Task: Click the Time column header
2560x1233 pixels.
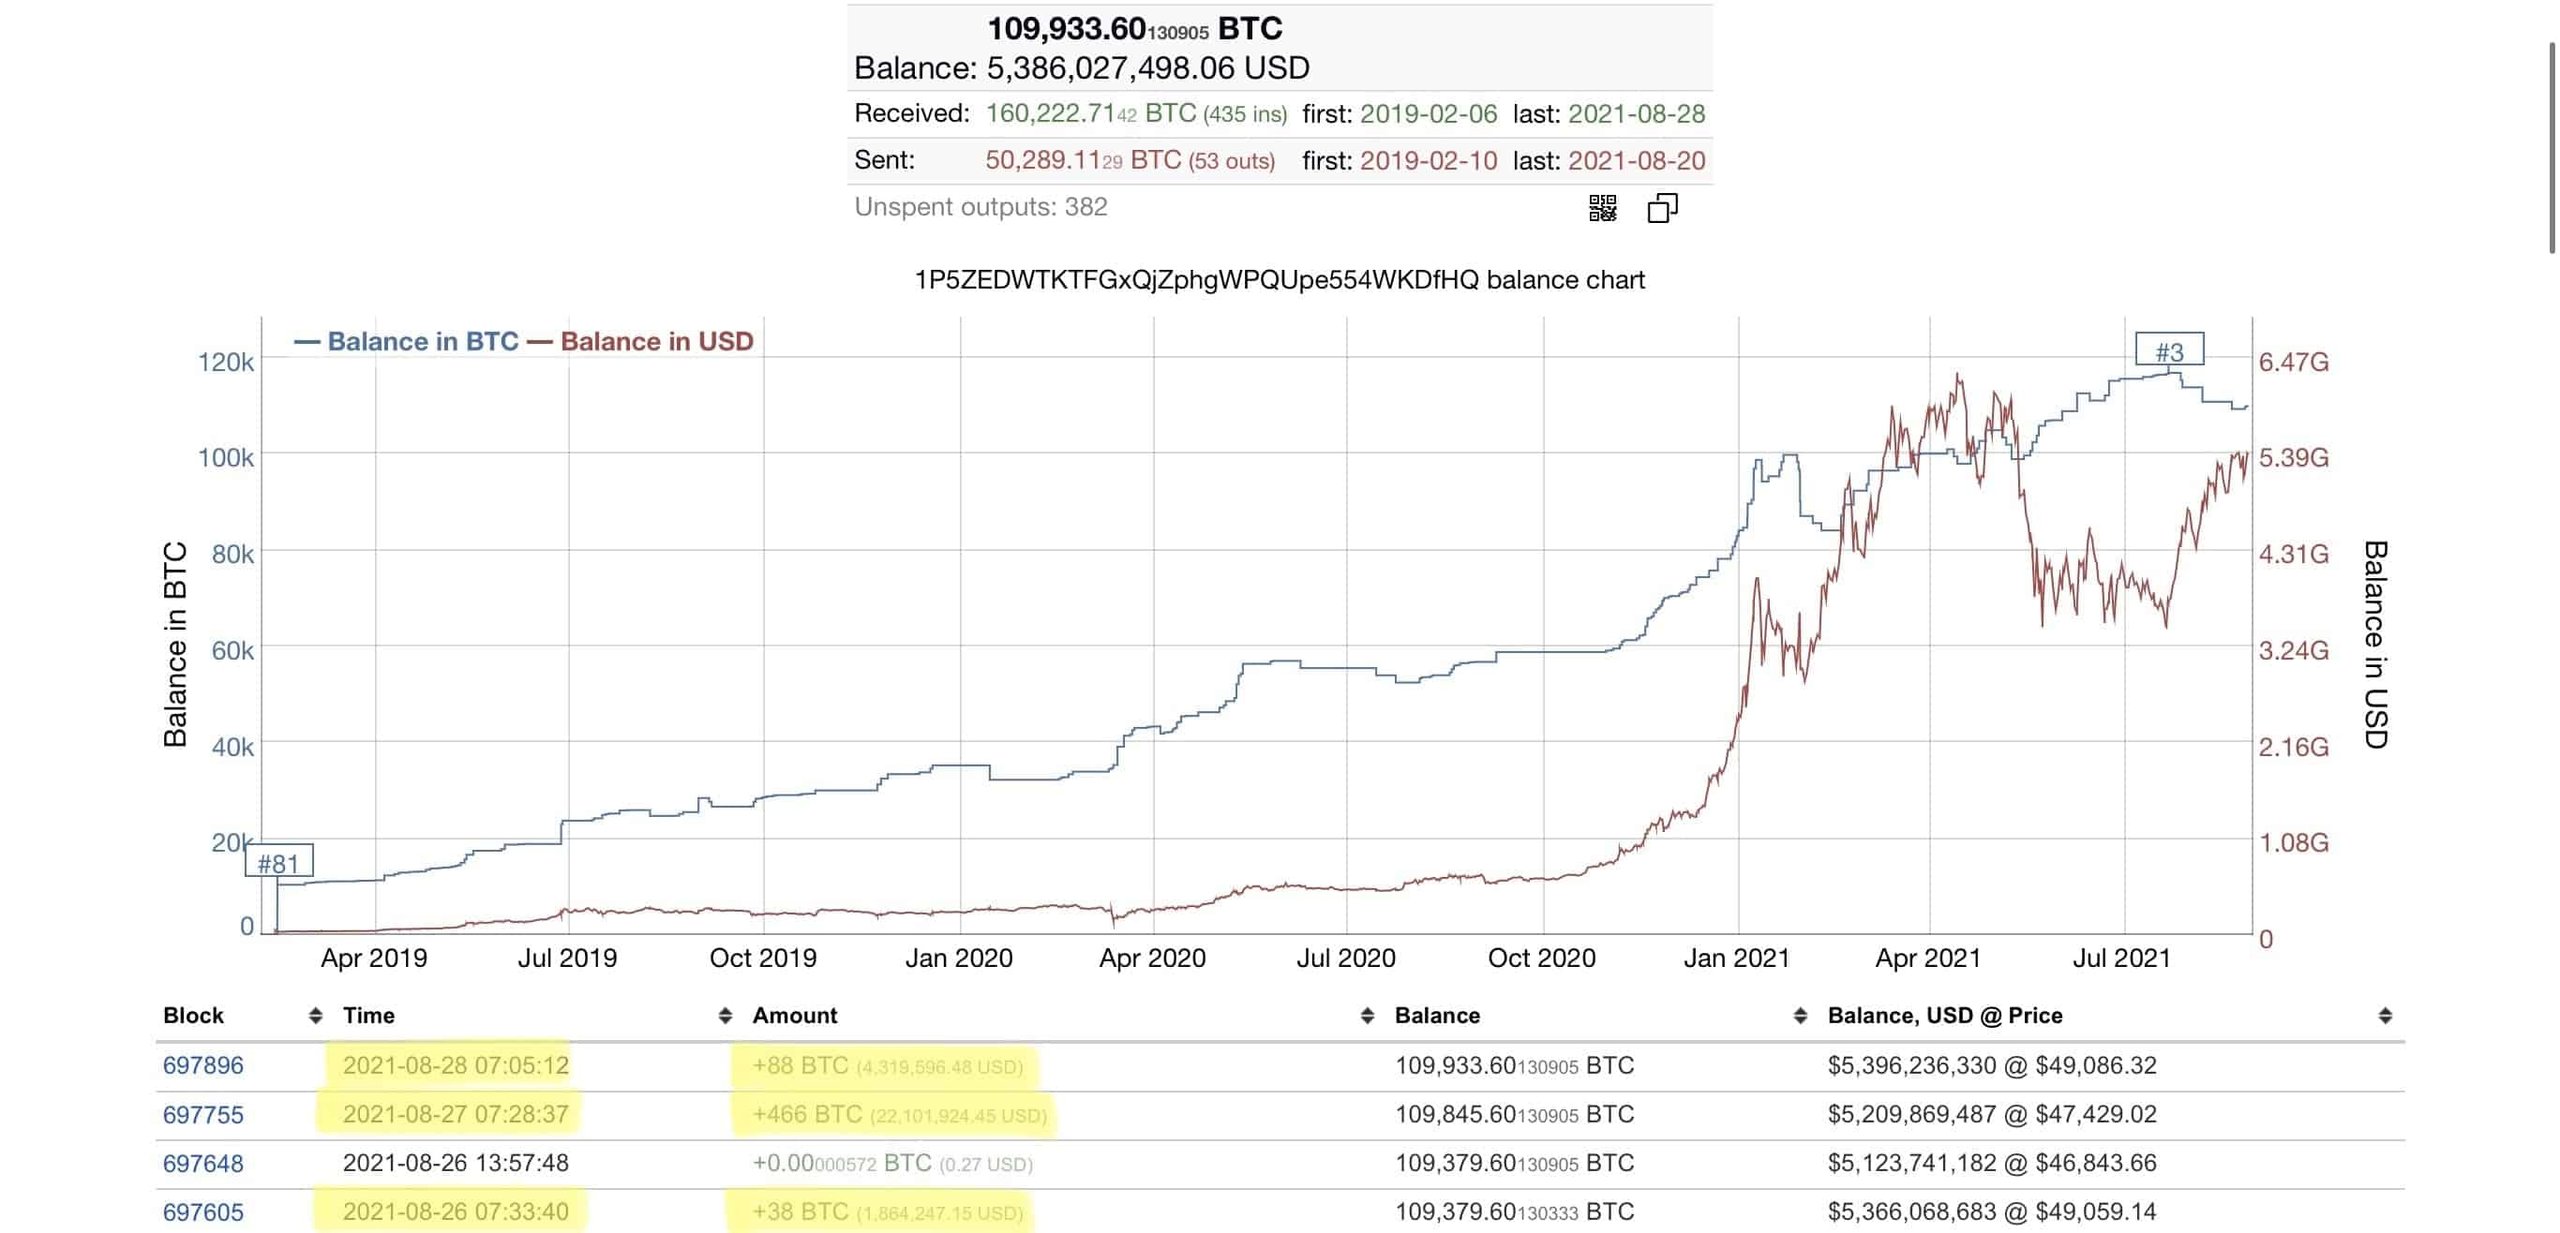Action: 369,1016
